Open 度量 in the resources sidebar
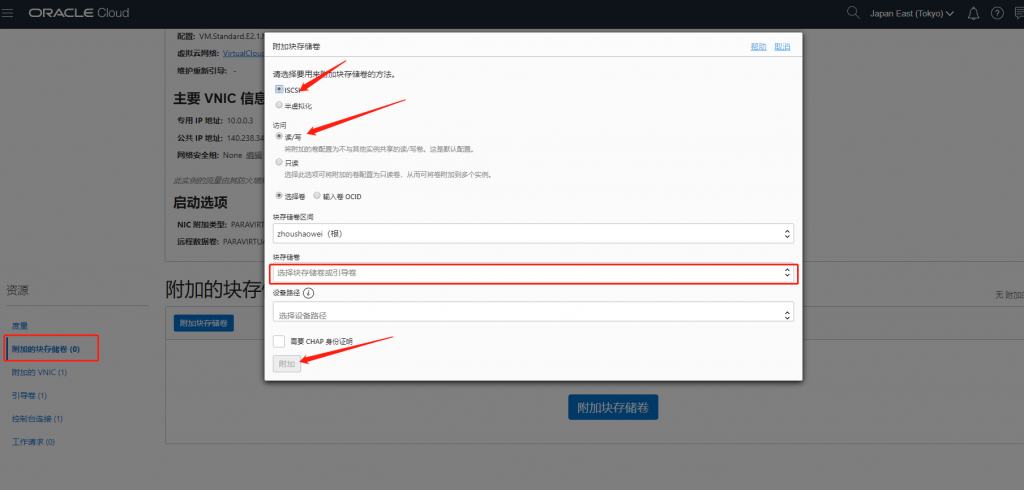The height and width of the screenshot is (490, 1024). 20,325
